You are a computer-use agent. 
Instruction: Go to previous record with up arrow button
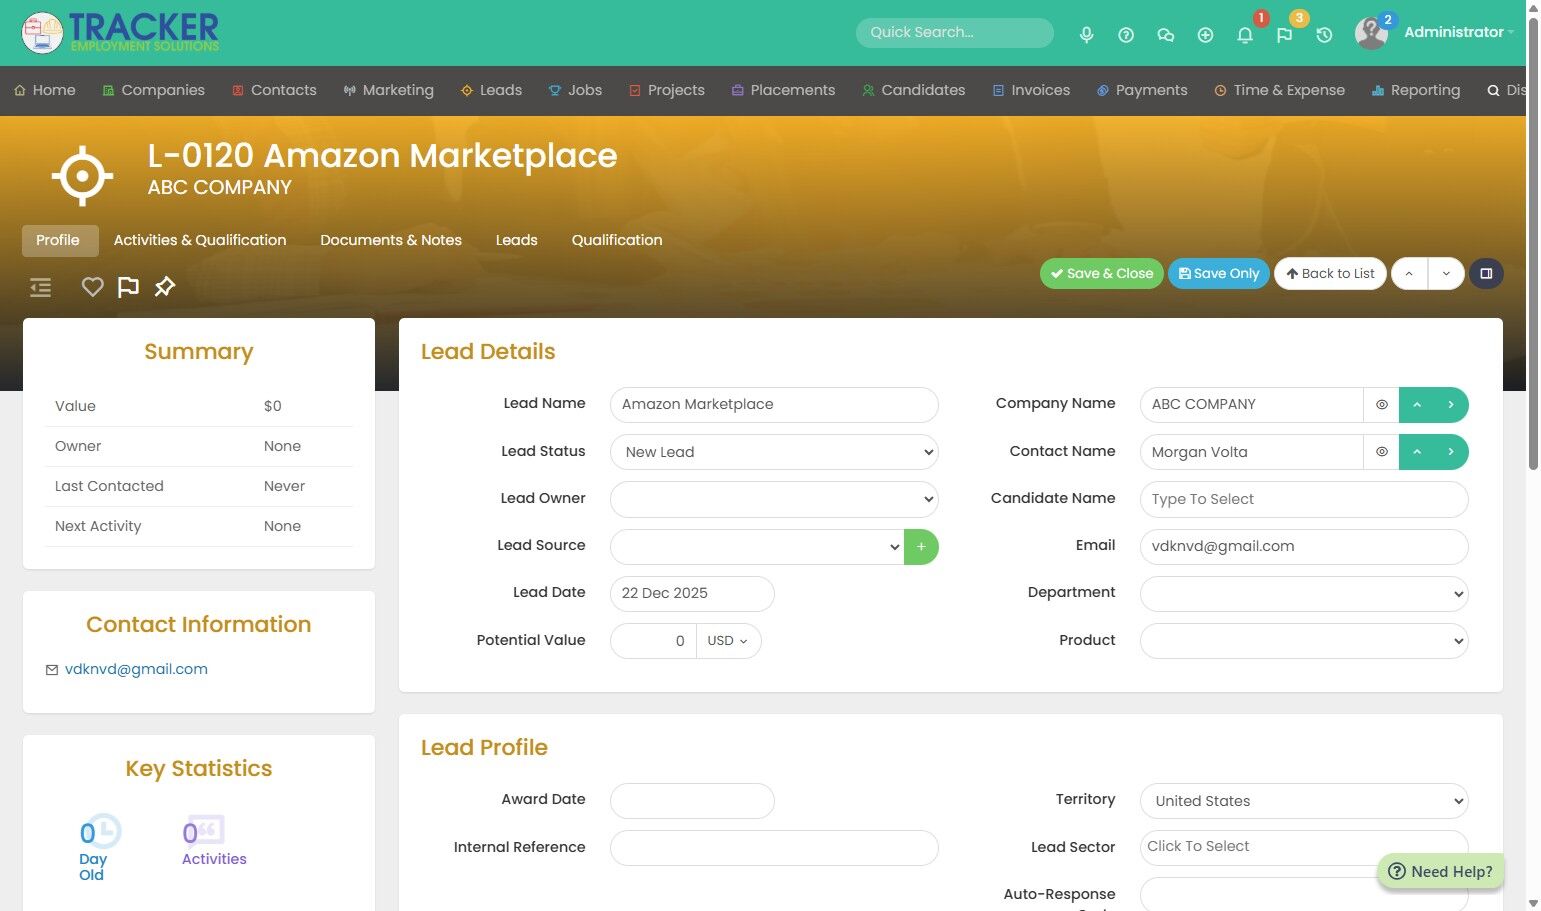(x=1409, y=273)
